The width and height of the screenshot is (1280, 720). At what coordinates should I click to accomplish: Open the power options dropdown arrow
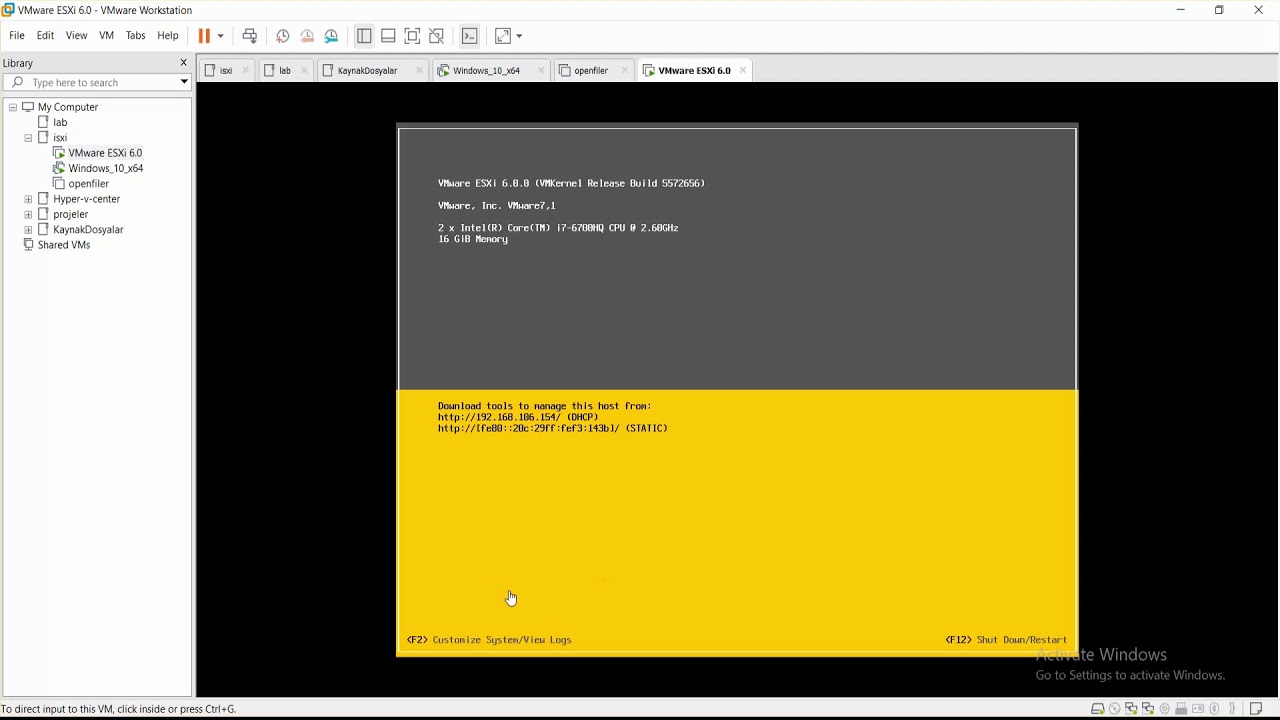221,36
